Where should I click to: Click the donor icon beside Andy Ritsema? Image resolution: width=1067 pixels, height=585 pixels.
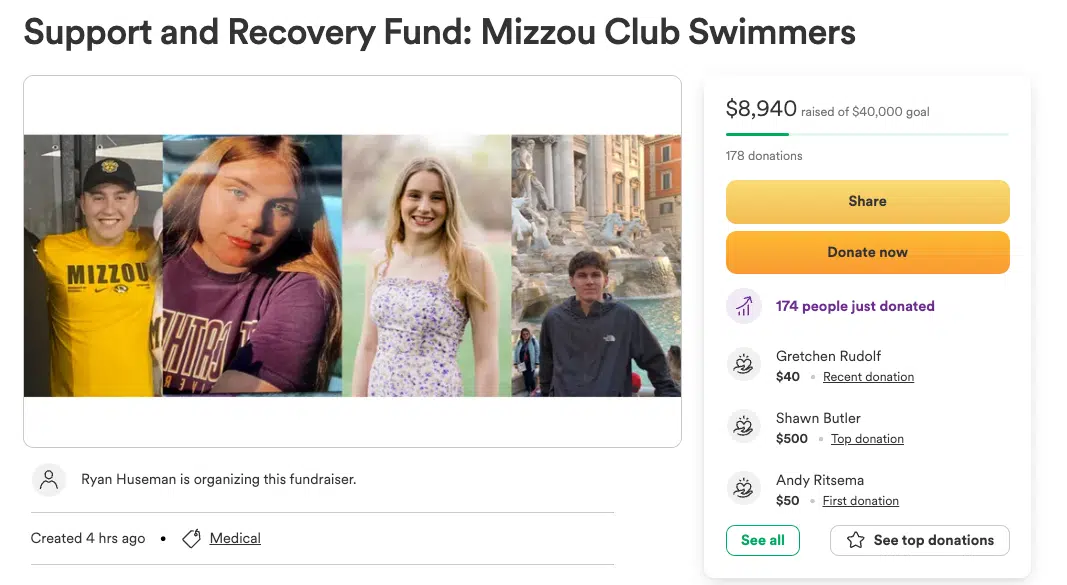tap(743, 490)
